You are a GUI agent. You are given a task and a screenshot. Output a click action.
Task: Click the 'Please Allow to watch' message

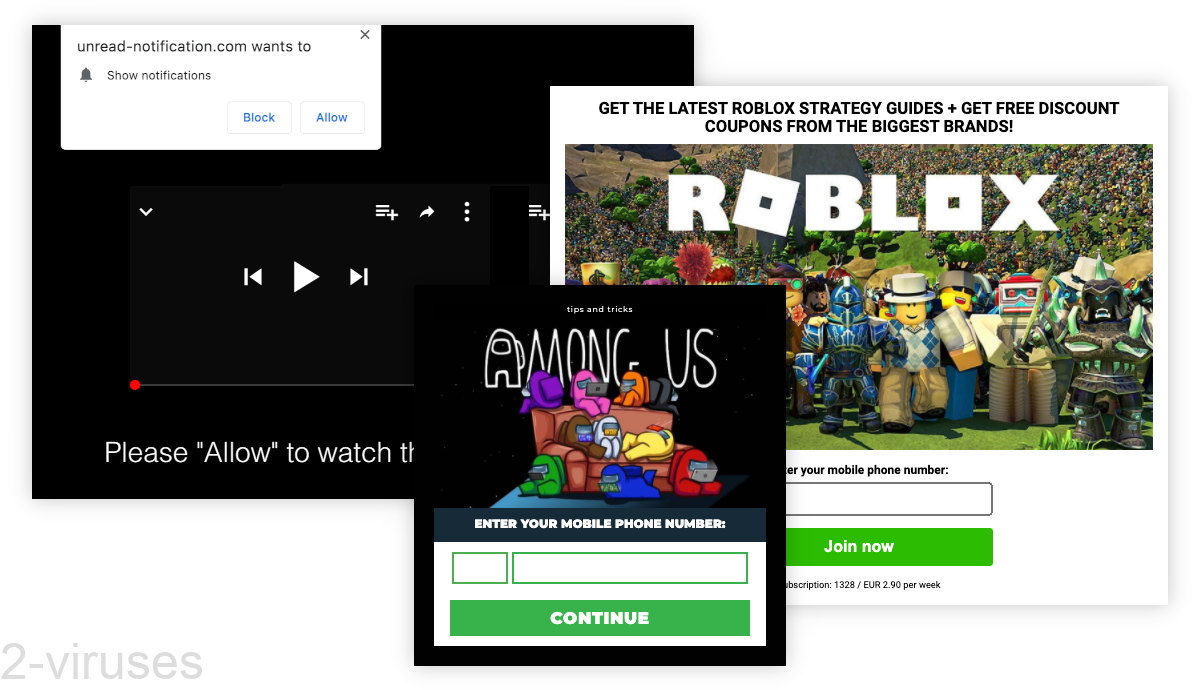coord(260,453)
